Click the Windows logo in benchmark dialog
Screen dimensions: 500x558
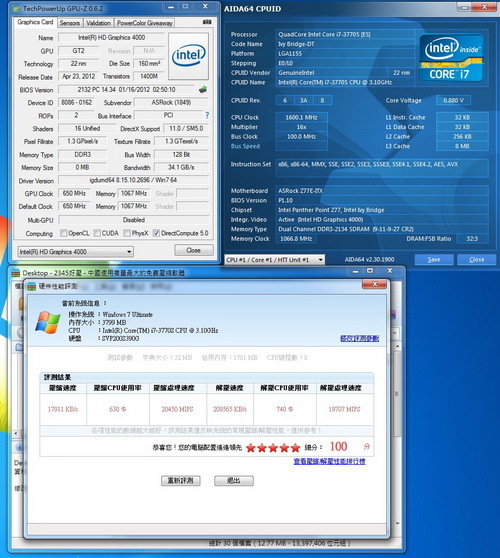pos(48,322)
